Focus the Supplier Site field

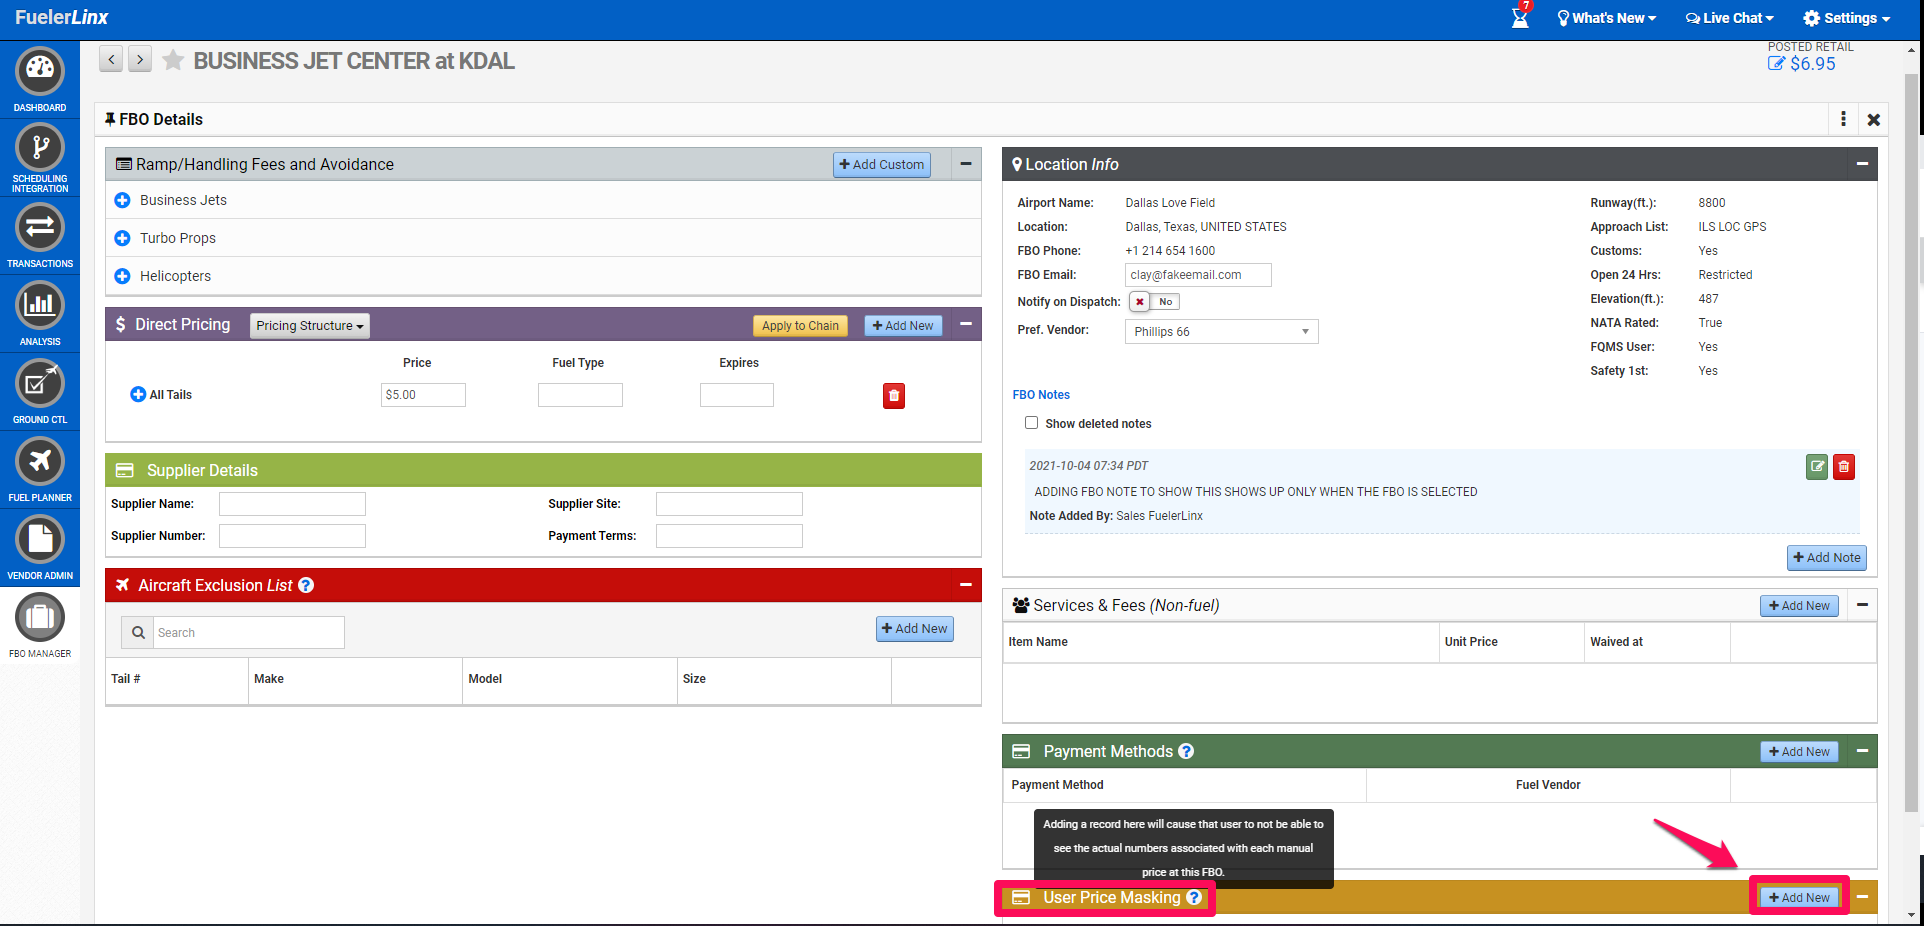729,504
